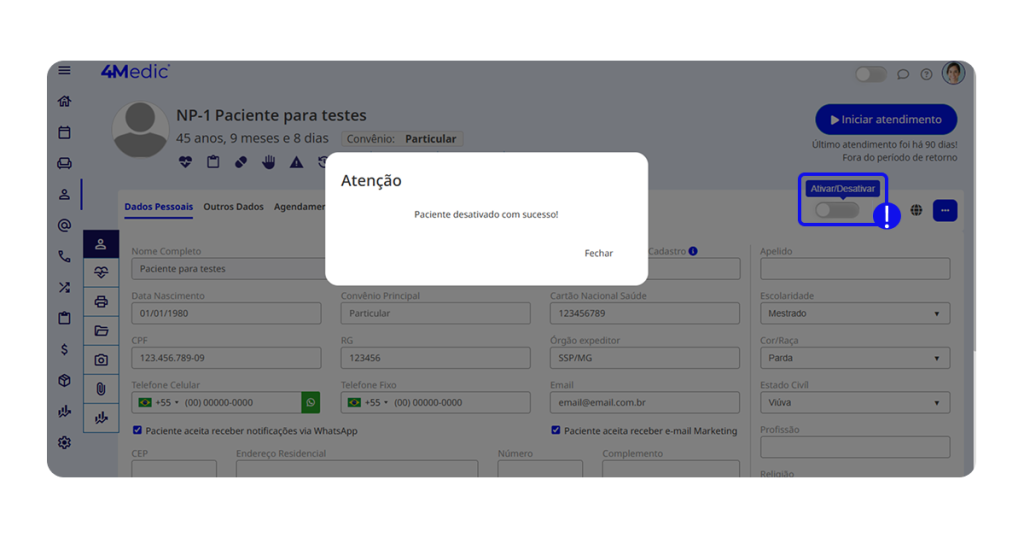Viewport: 1024px width, 538px height.
Task: Click the printer icon in patient submenu
Action: coord(101,301)
